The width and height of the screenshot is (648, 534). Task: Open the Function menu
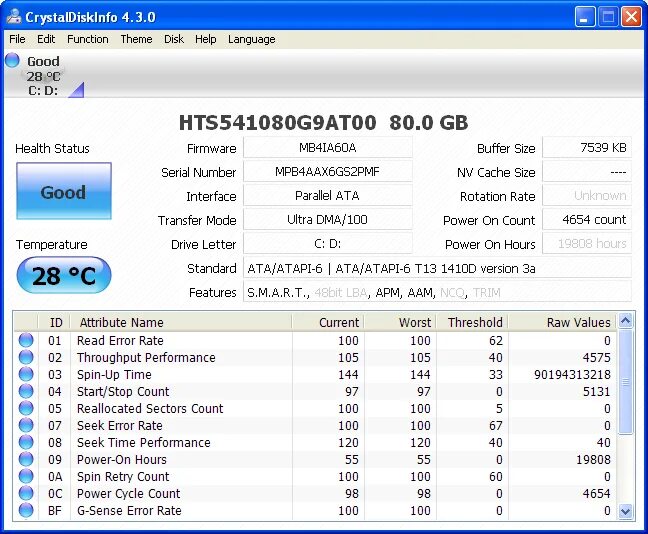pyautogui.click(x=88, y=39)
